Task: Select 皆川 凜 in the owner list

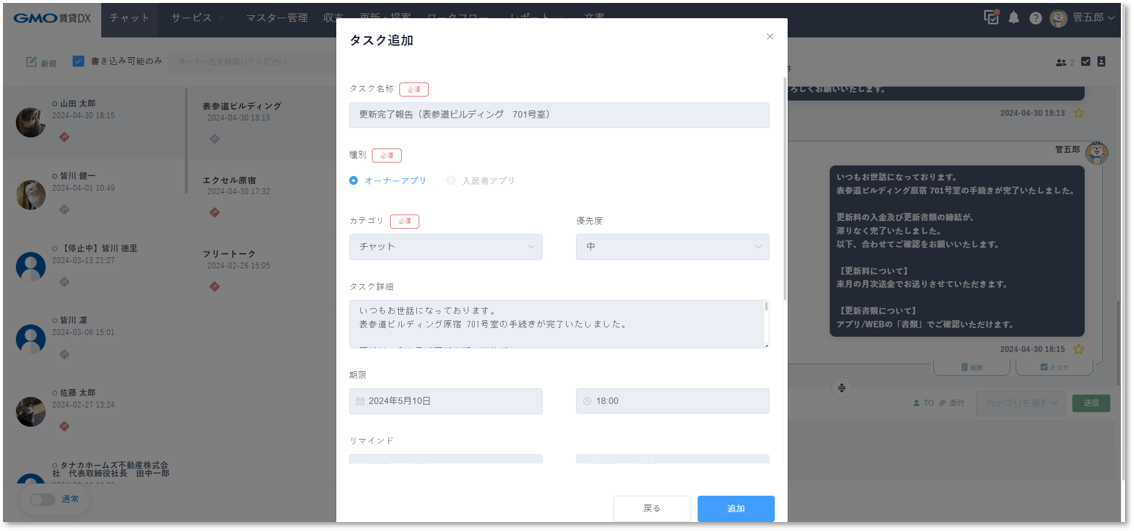Action: point(94,339)
